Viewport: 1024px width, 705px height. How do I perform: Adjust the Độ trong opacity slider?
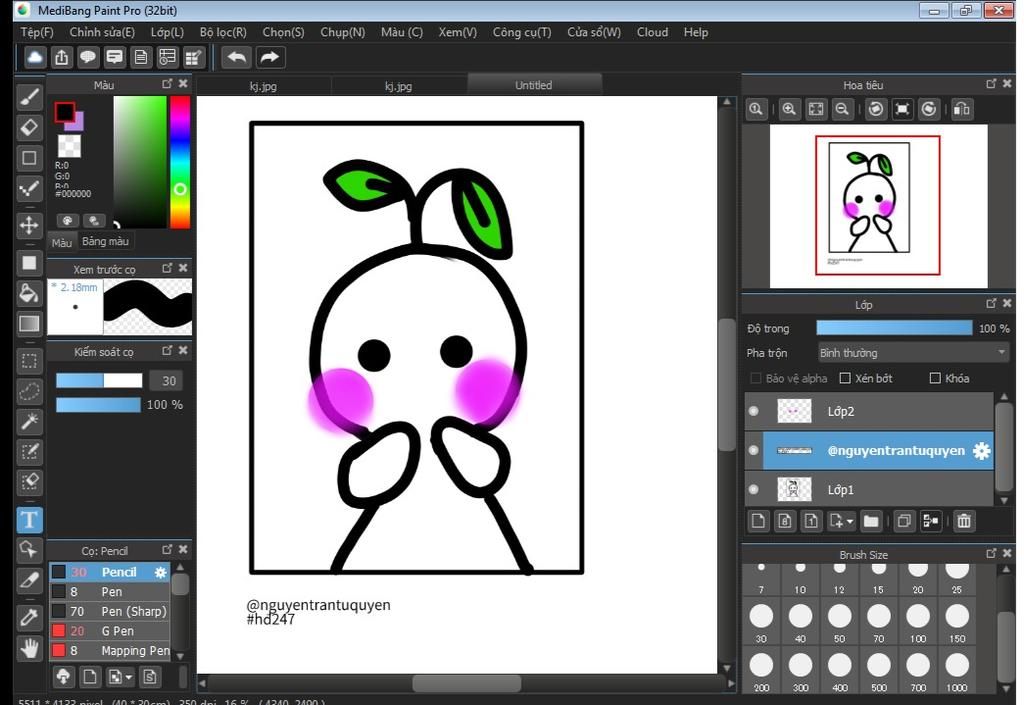tap(894, 328)
